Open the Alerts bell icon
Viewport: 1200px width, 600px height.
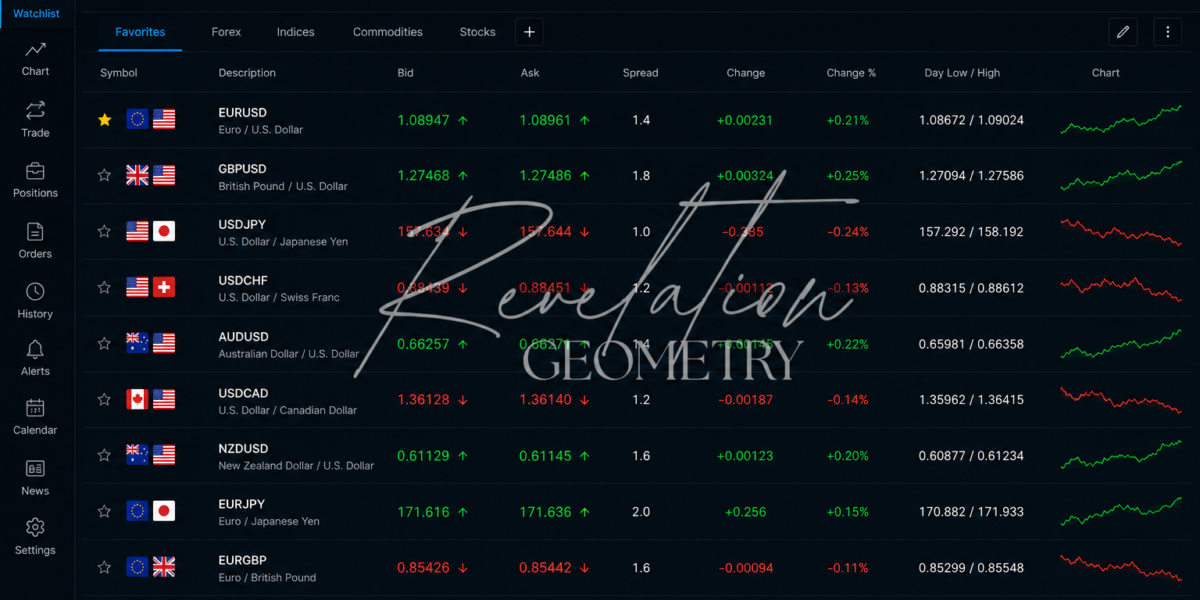35,349
